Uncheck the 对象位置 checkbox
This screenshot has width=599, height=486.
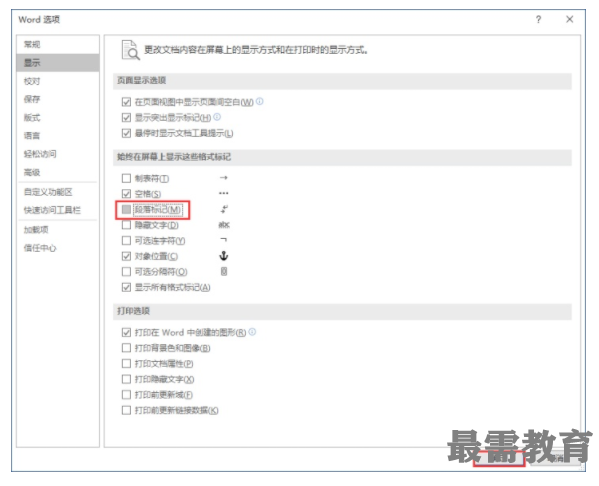[126, 256]
